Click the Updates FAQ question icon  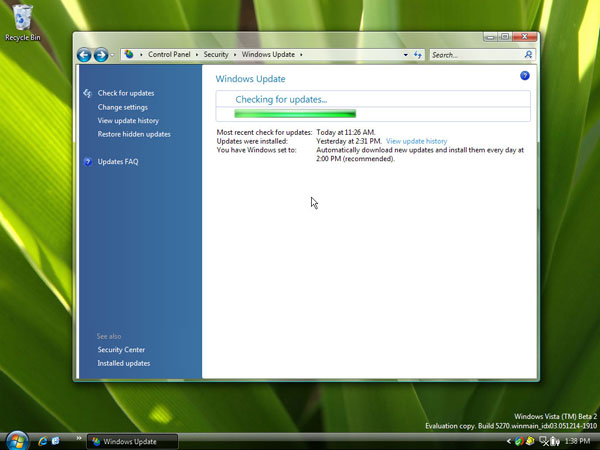coord(88,161)
